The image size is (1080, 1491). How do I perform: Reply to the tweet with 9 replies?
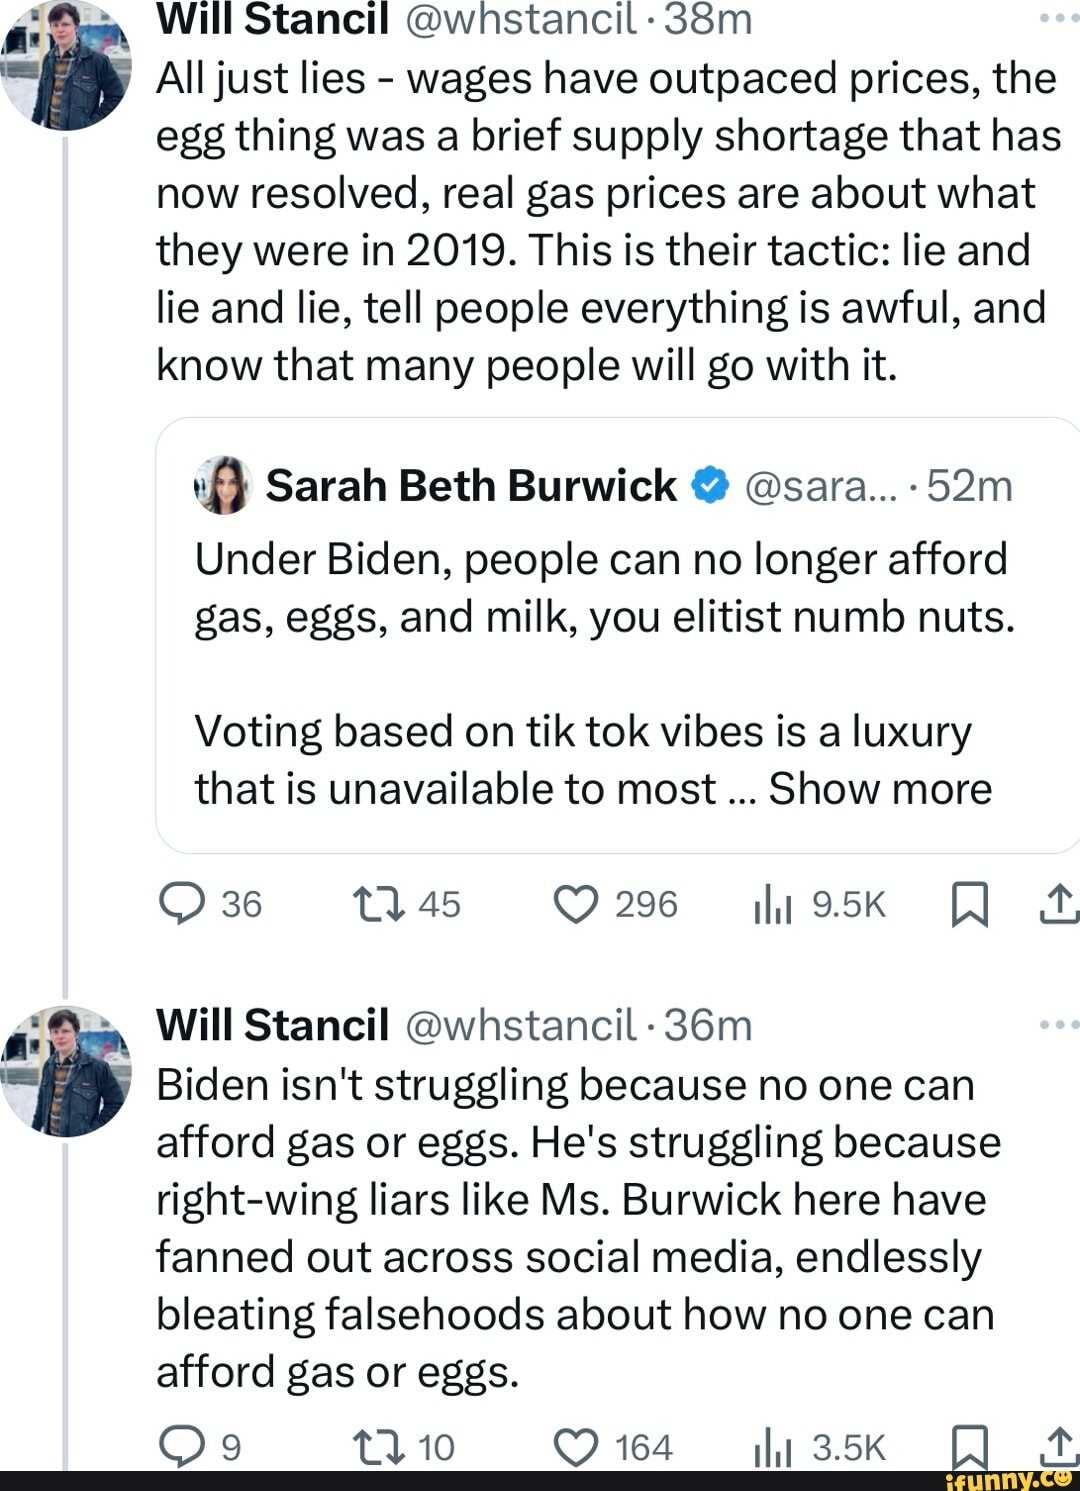179,1447
